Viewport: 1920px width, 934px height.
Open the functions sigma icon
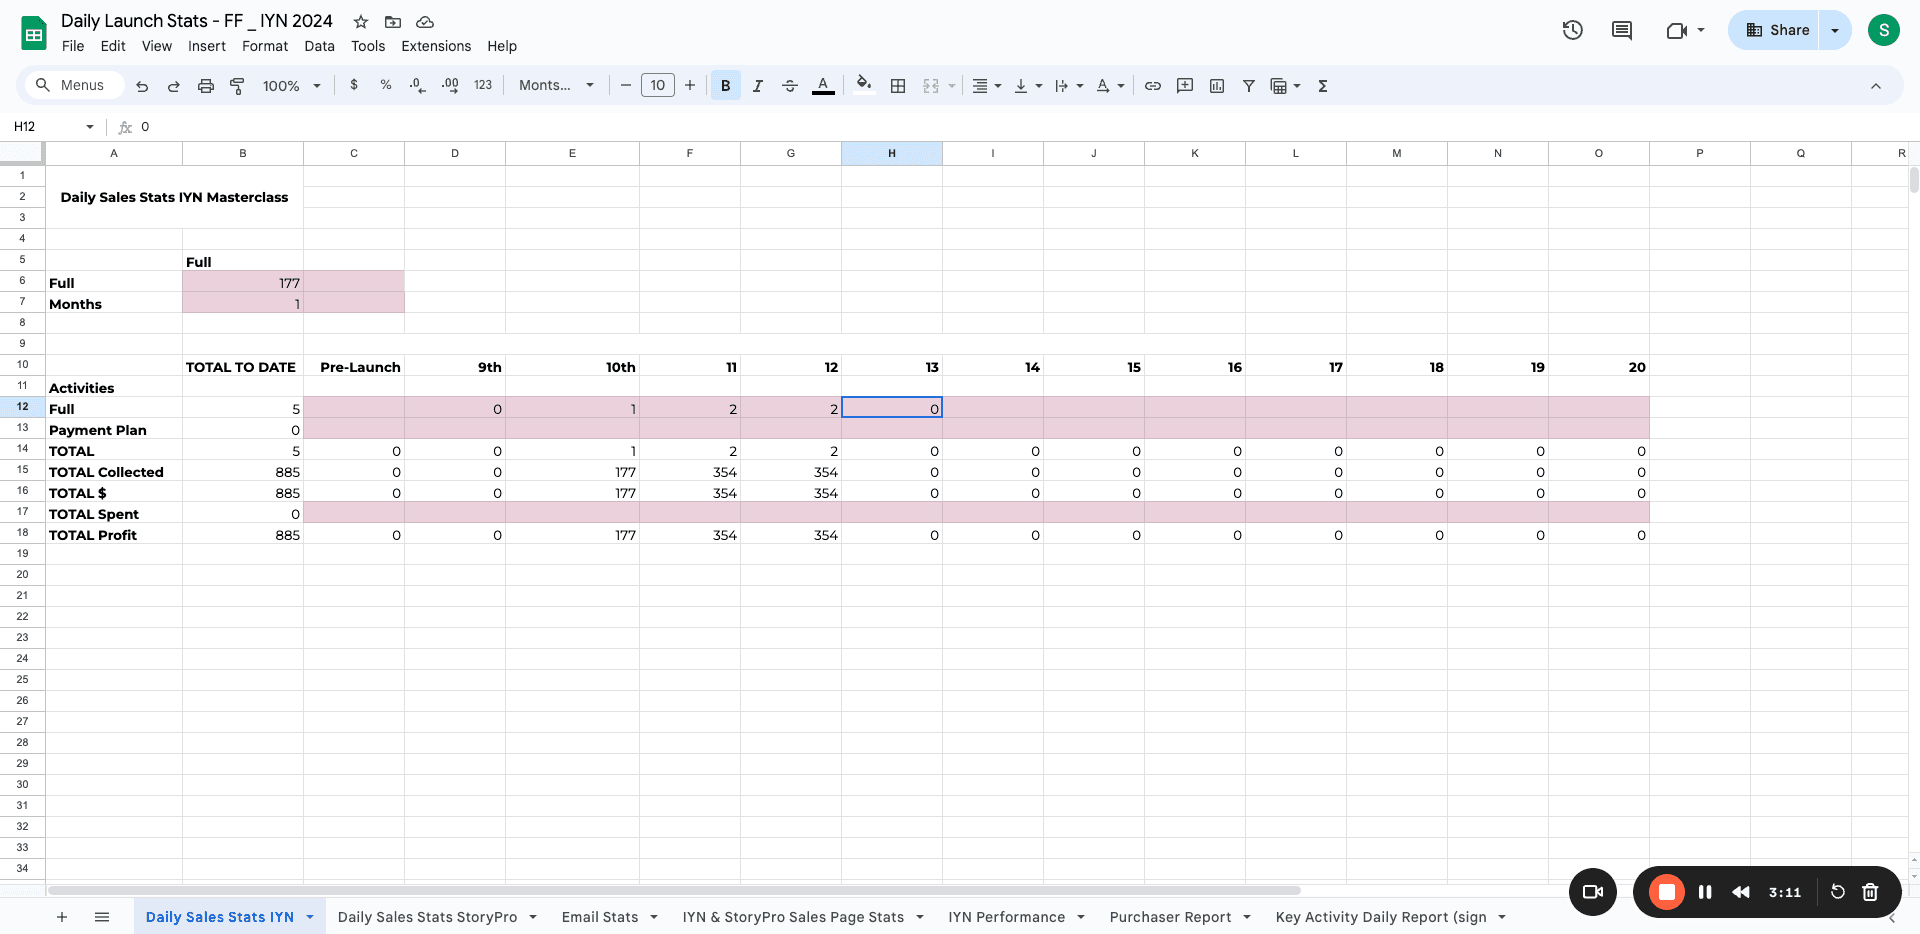(1323, 86)
